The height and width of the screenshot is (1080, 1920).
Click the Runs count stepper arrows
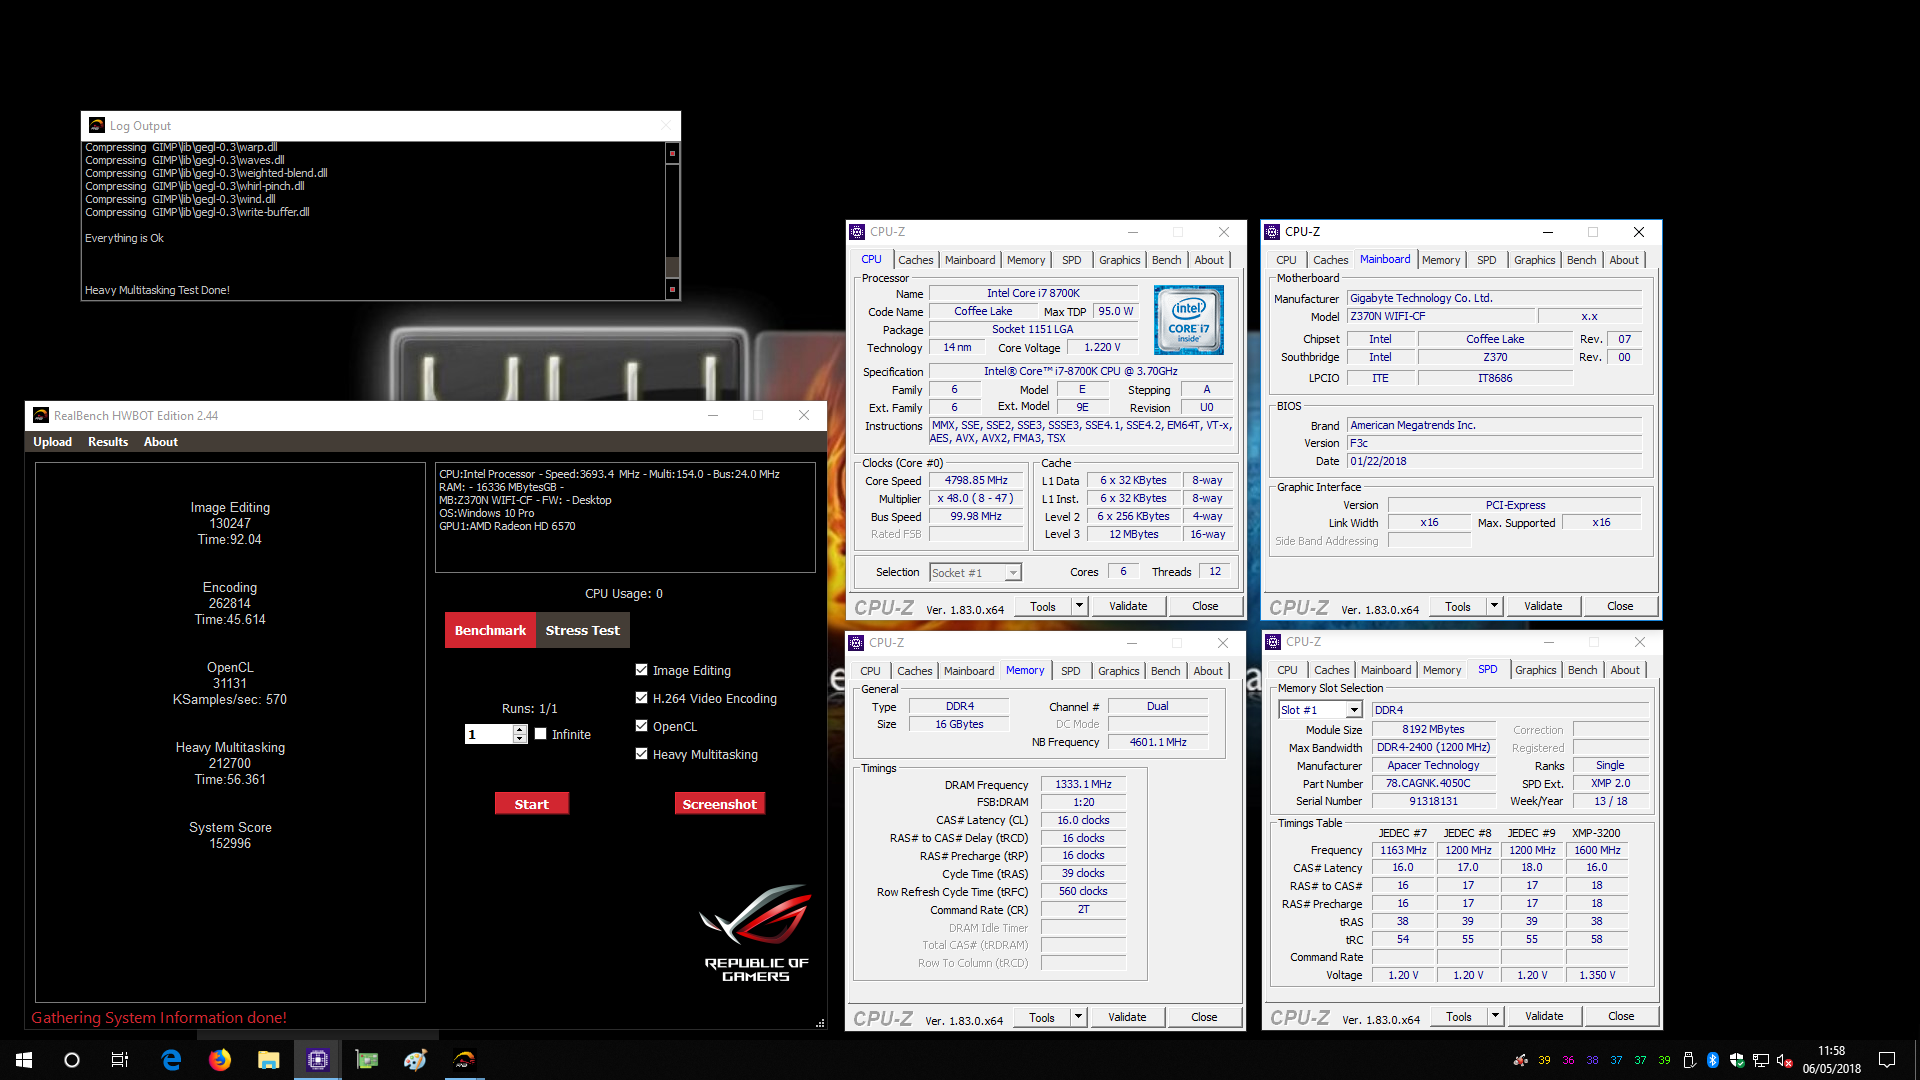click(520, 734)
